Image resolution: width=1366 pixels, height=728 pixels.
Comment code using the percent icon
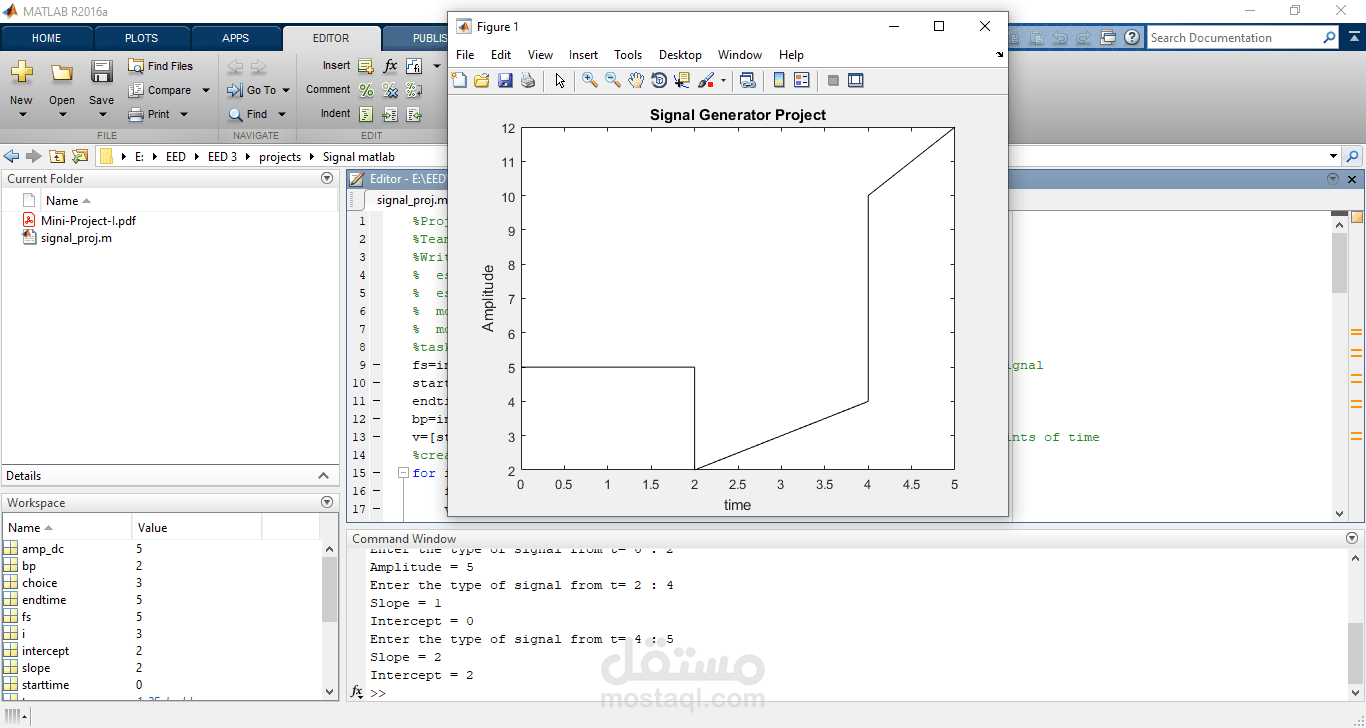click(366, 89)
